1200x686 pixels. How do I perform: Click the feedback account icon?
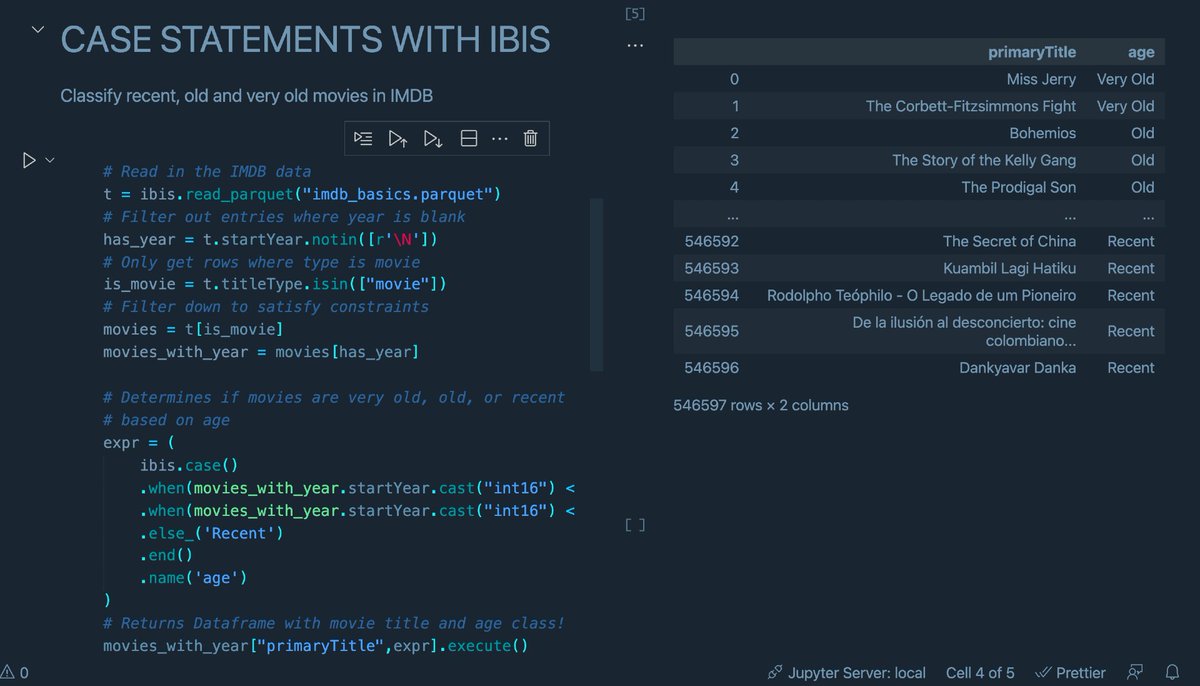(1134, 672)
